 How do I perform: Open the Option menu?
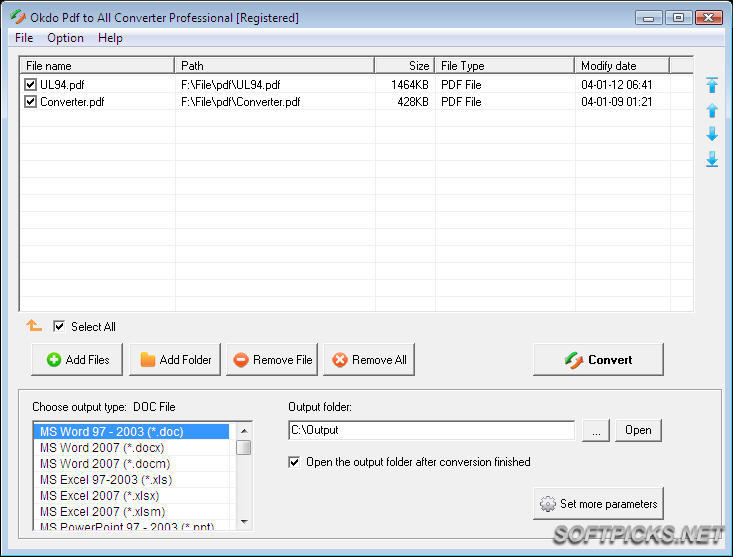[65, 38]
